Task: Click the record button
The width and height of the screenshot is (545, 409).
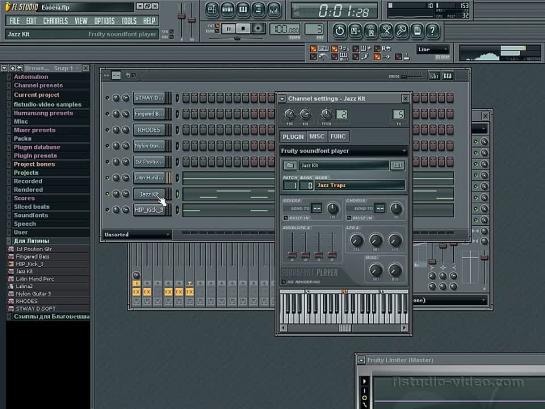Action: (258, 28)
